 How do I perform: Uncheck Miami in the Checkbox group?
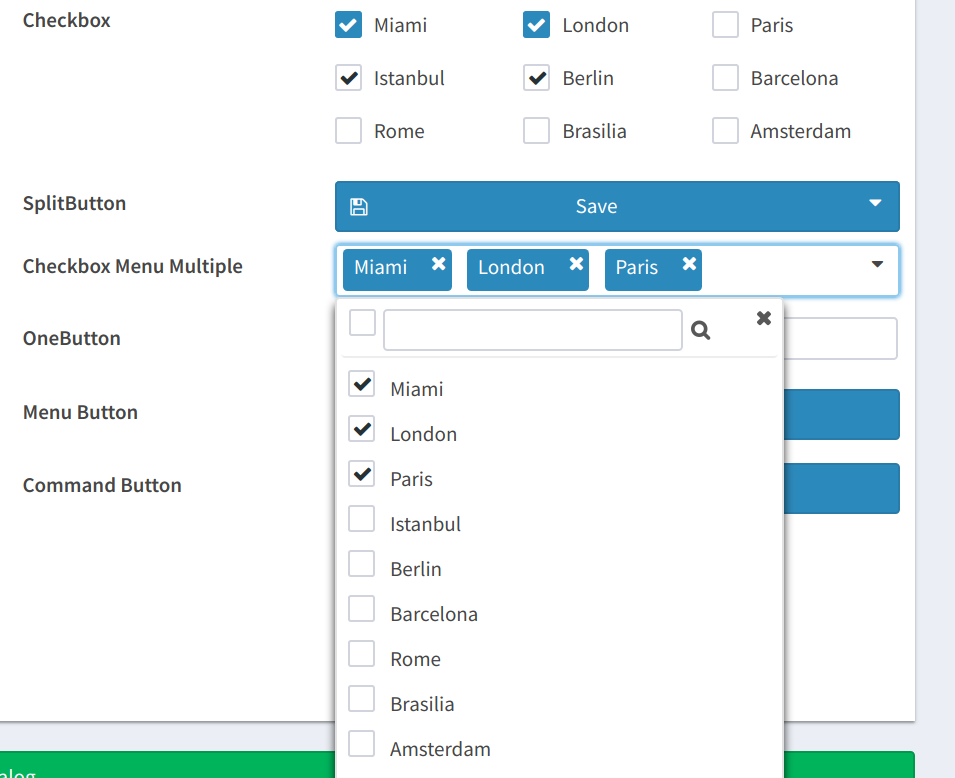coord(348,25)
